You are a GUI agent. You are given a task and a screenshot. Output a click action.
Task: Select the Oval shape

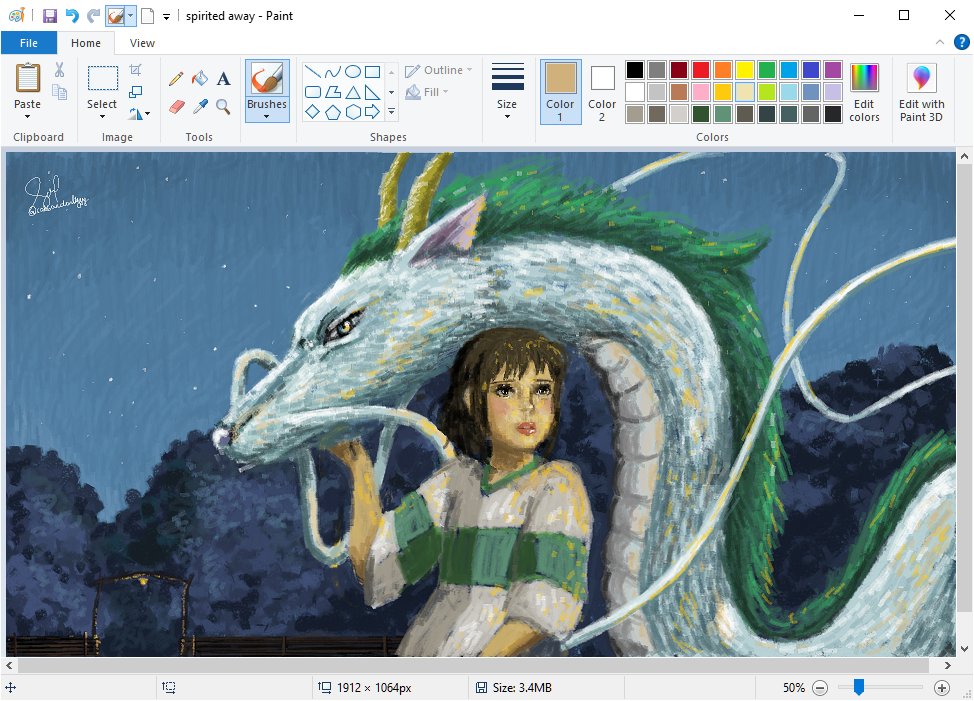[x=353, y=71]
